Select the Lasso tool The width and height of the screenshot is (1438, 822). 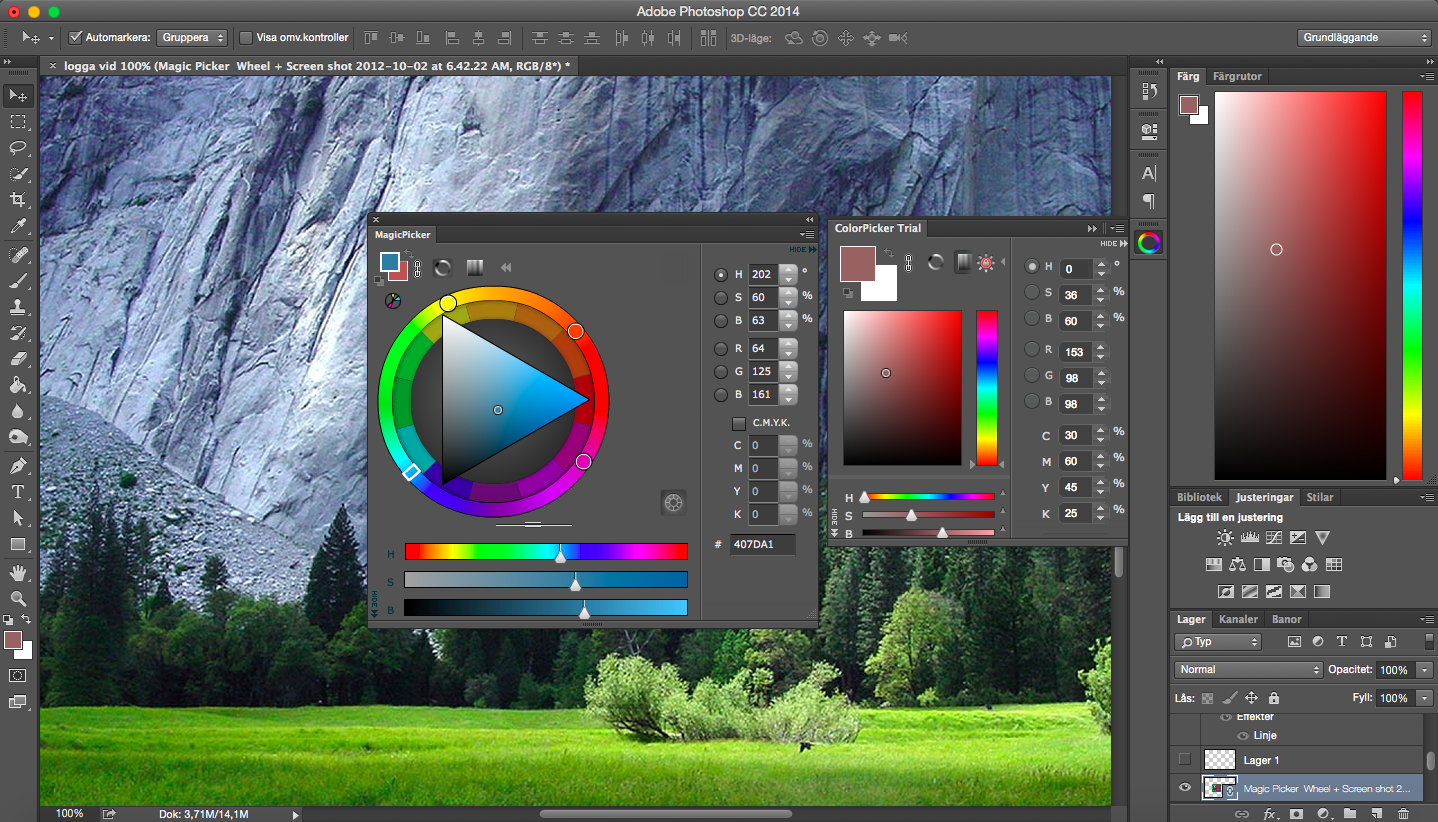coord(18,148)
